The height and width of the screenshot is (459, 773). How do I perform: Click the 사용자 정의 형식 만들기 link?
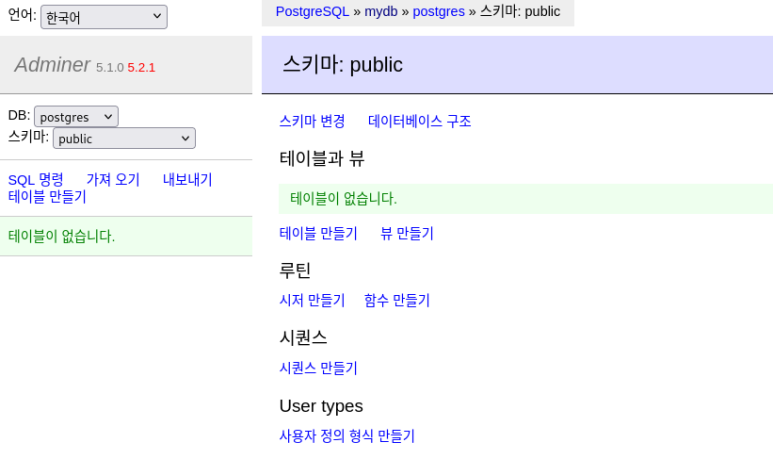(347, 436)
